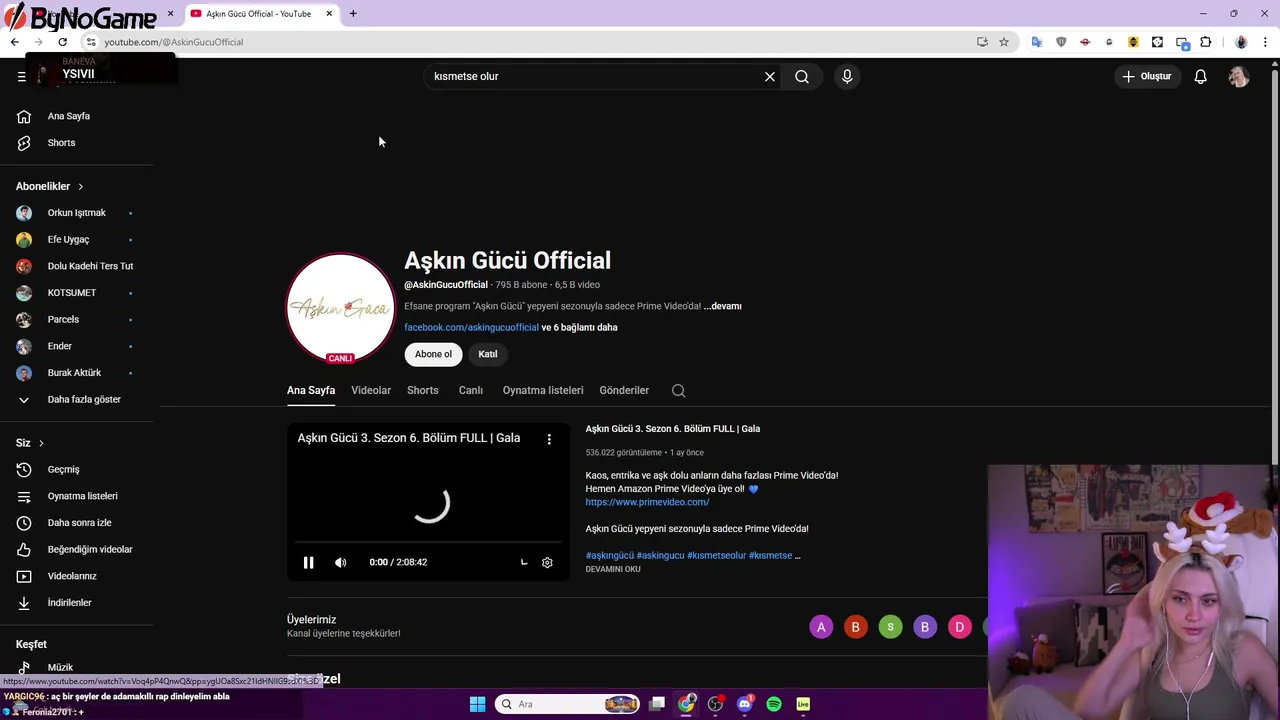Click install app icon in address bar
The image size is (1280, 720).
[x=982, y=42]
